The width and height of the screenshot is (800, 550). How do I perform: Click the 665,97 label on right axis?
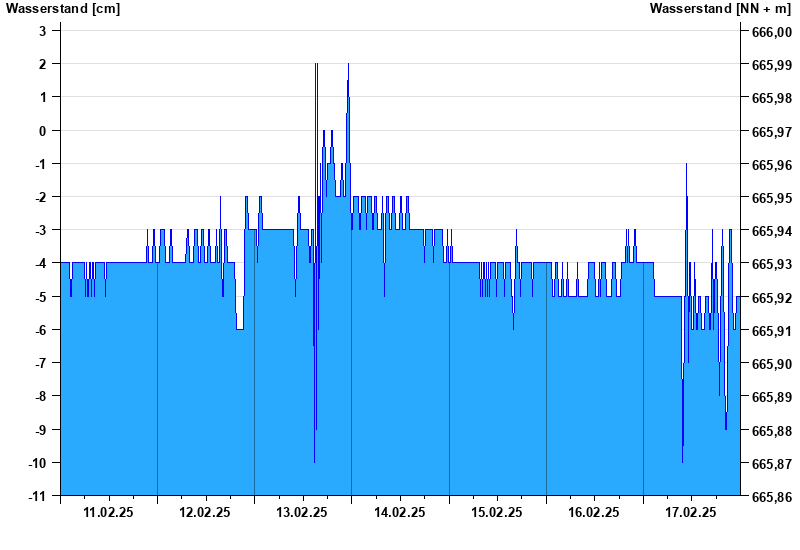point(771,131)
